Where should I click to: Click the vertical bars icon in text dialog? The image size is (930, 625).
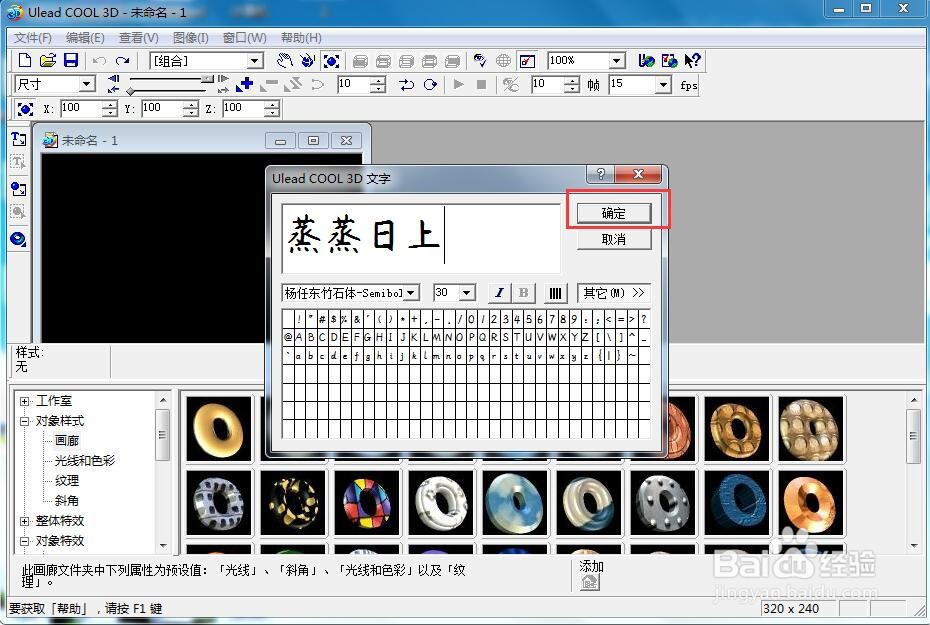tap(555, 293)
